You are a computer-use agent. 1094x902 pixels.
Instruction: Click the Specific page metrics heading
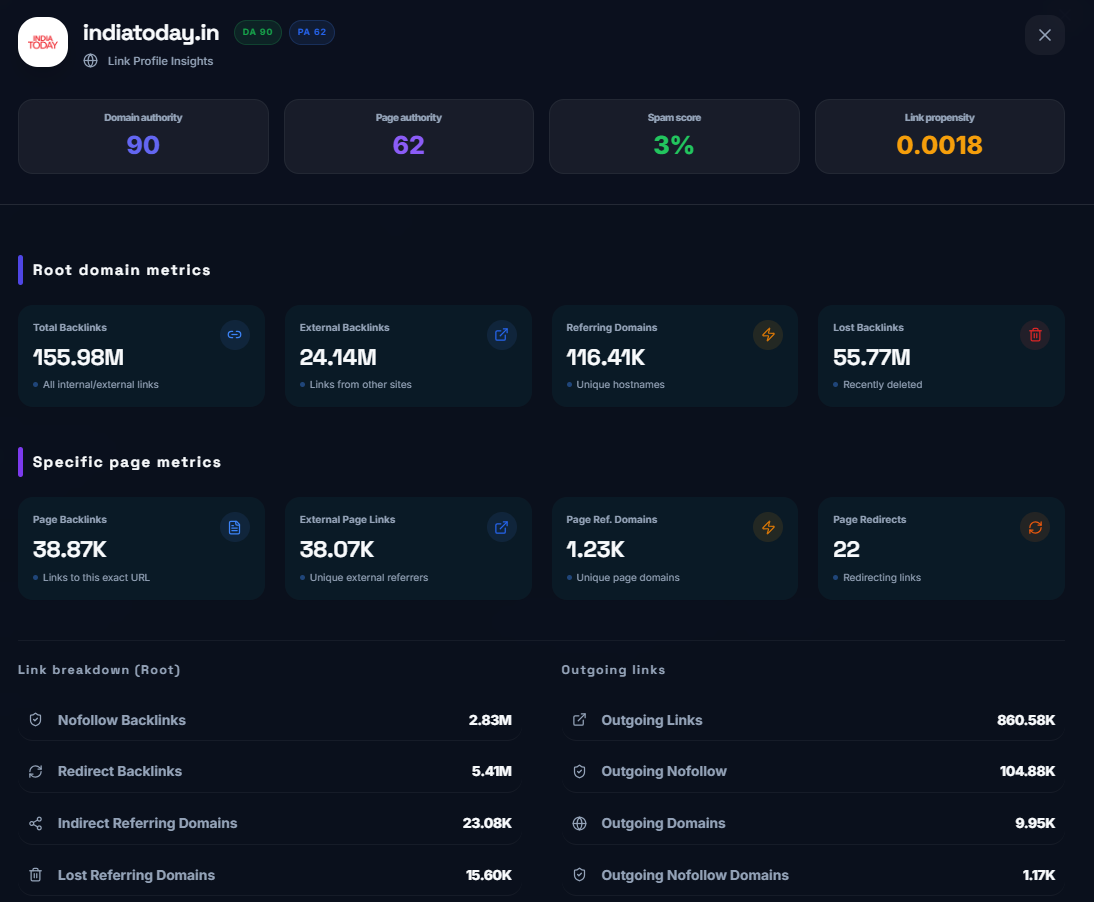(x=127, y=462)
